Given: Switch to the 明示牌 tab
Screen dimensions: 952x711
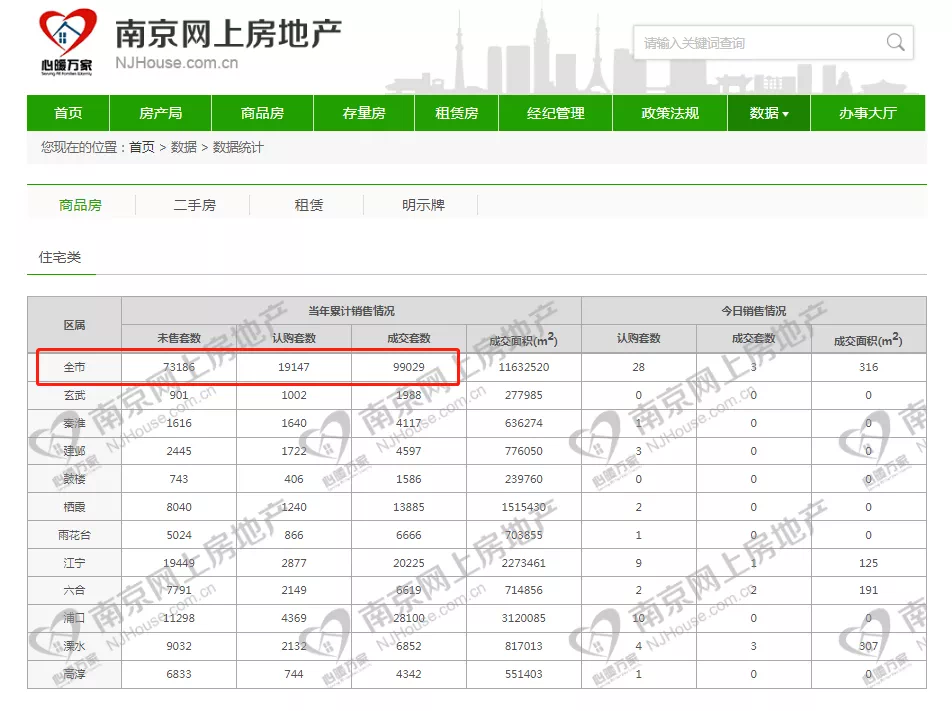Looking at the screenshot, I should tap(423, 205).
